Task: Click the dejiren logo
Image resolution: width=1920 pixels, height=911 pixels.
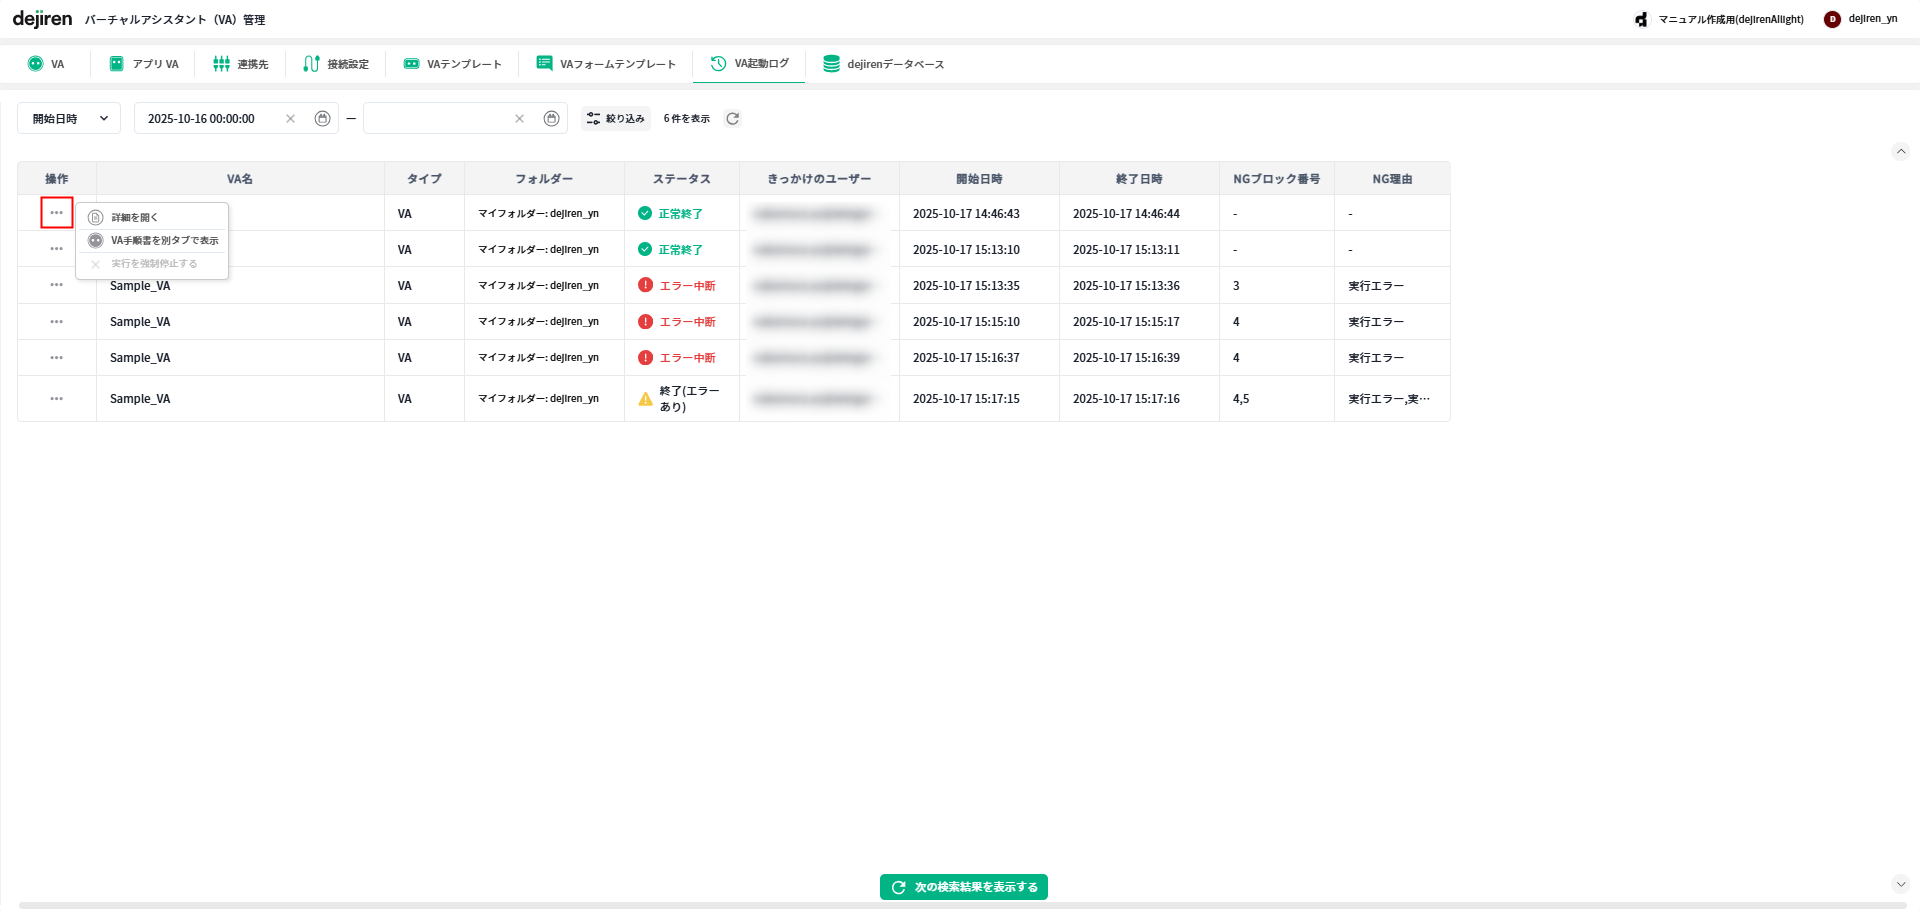Action: coord(42,19)
